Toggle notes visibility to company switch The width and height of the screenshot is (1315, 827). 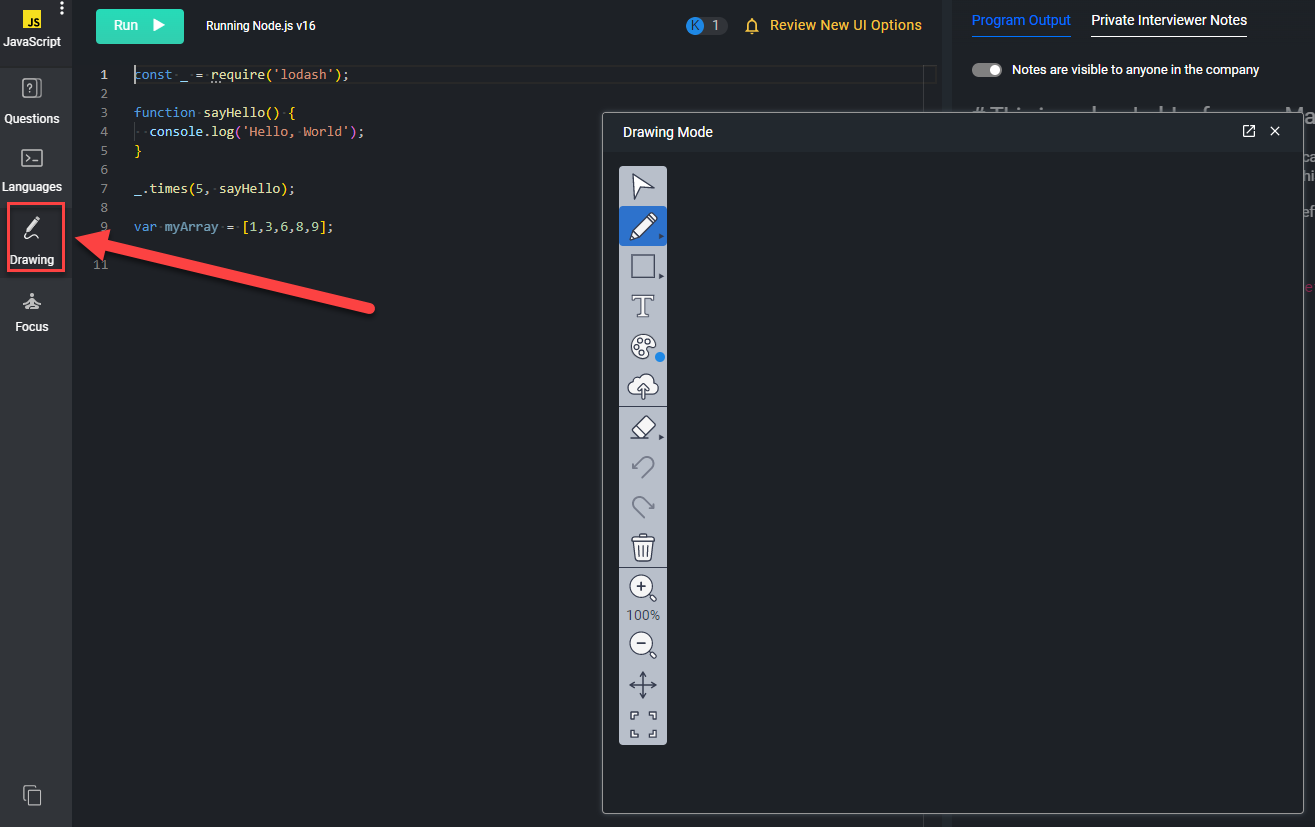987,70
